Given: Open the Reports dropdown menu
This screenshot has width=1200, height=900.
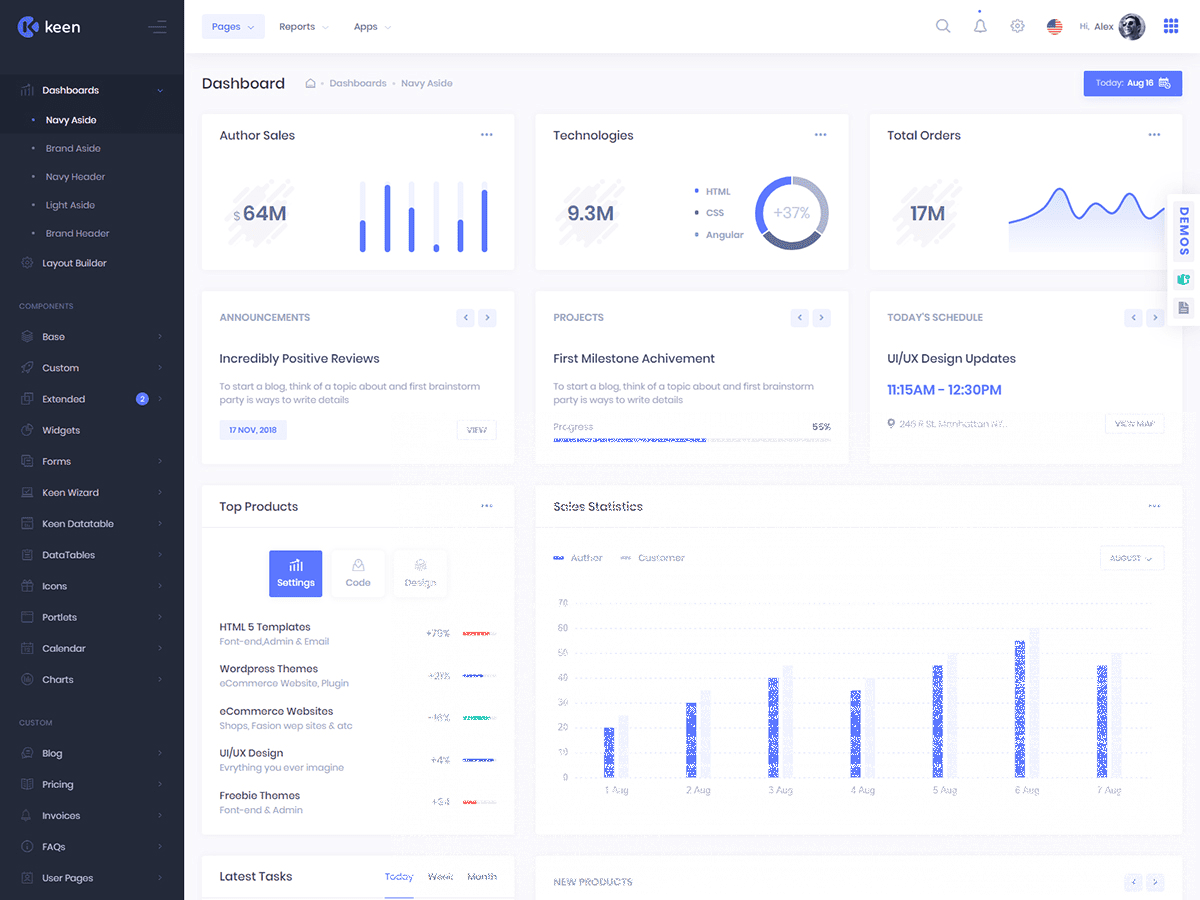Looking at the screenshot, I should (x=303, y=27).
